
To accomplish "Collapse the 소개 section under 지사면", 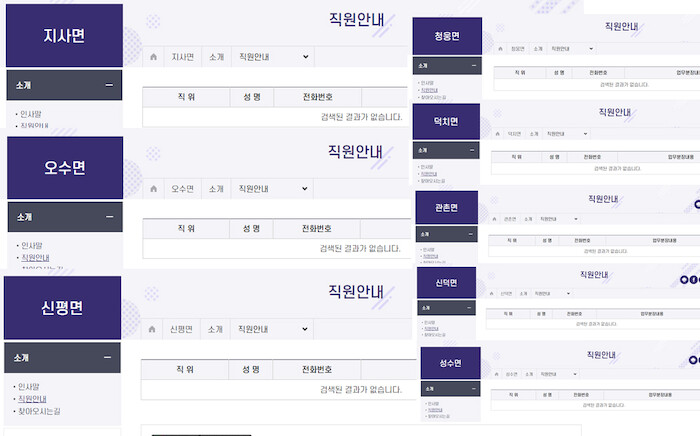I will coord(108,85).
